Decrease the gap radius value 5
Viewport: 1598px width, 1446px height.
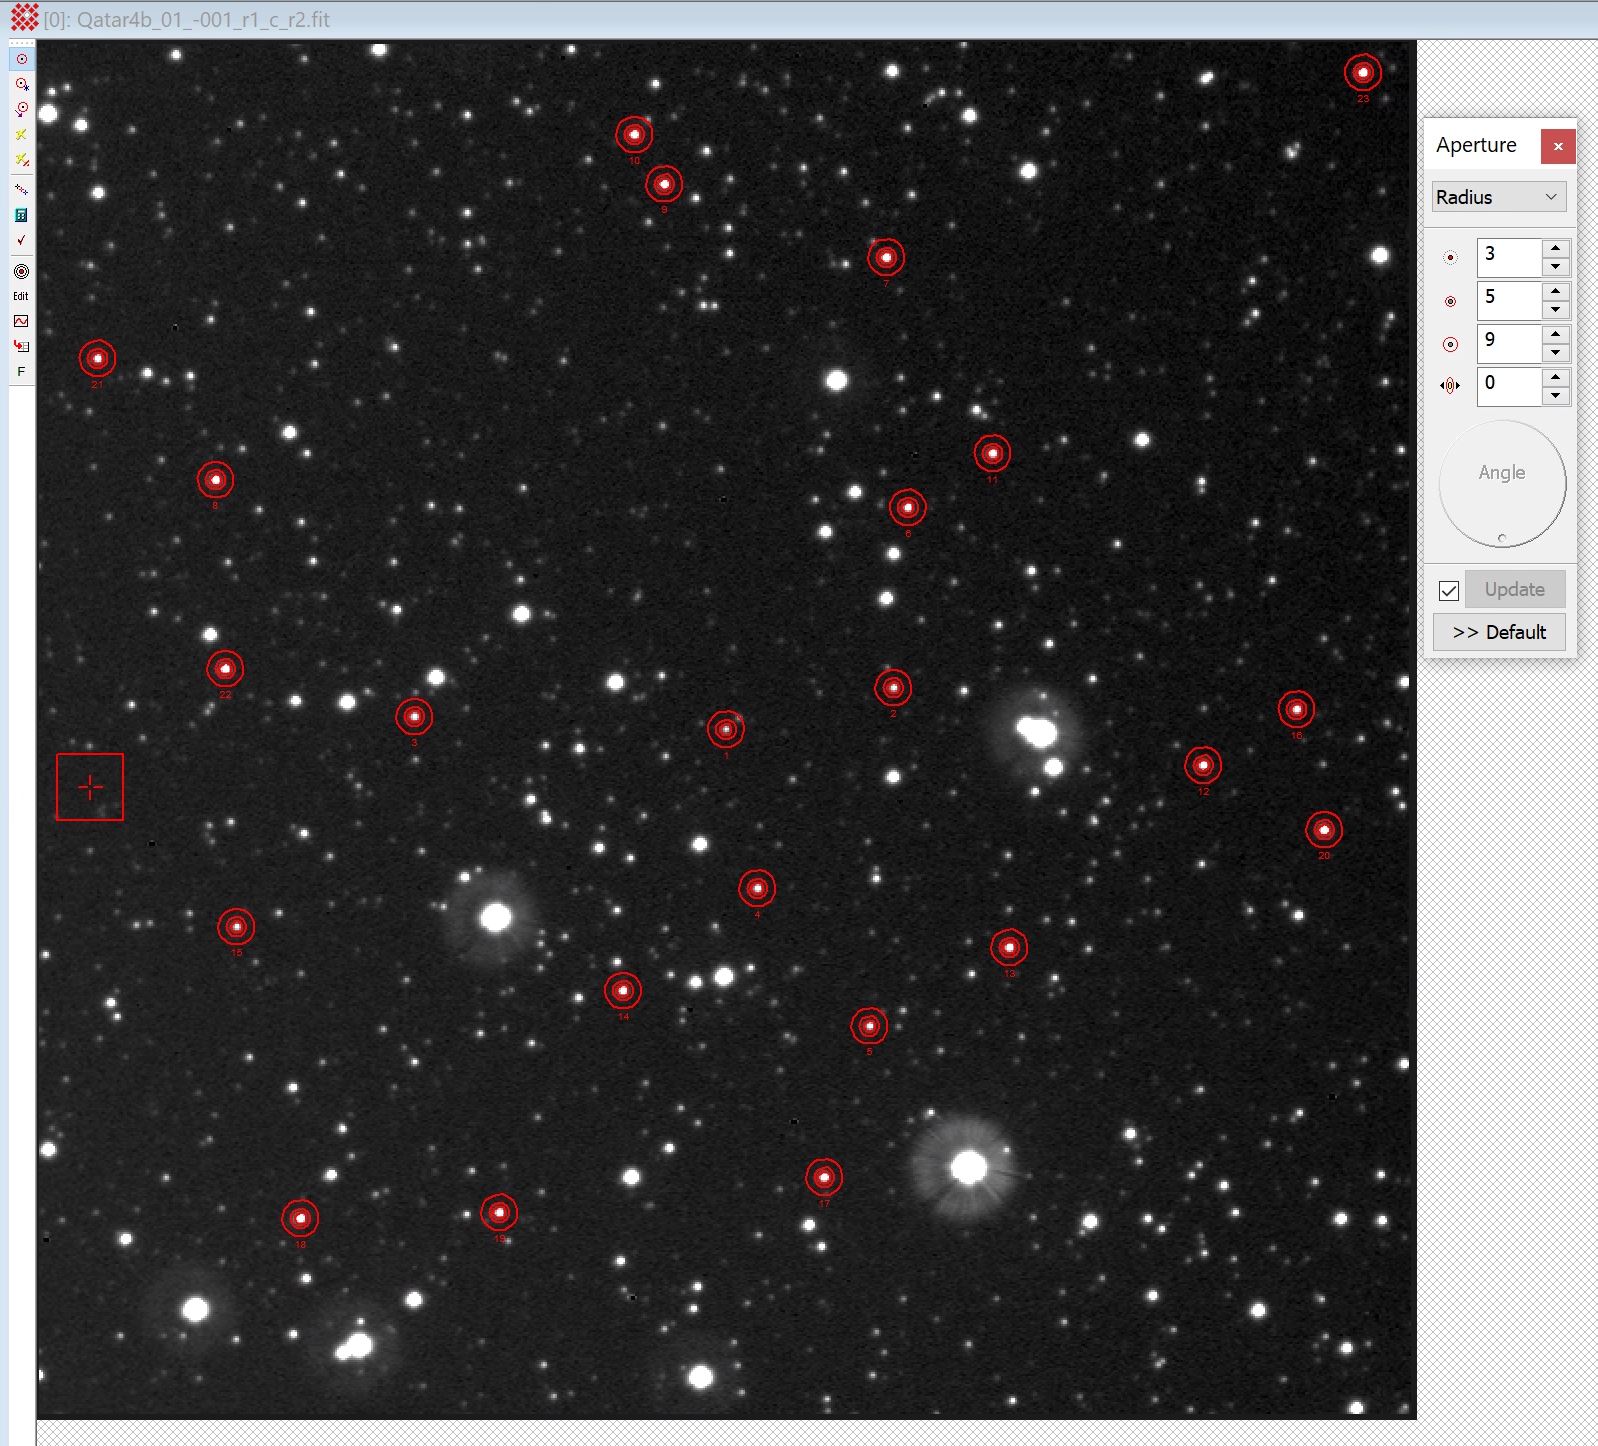tap(1555, 310)
